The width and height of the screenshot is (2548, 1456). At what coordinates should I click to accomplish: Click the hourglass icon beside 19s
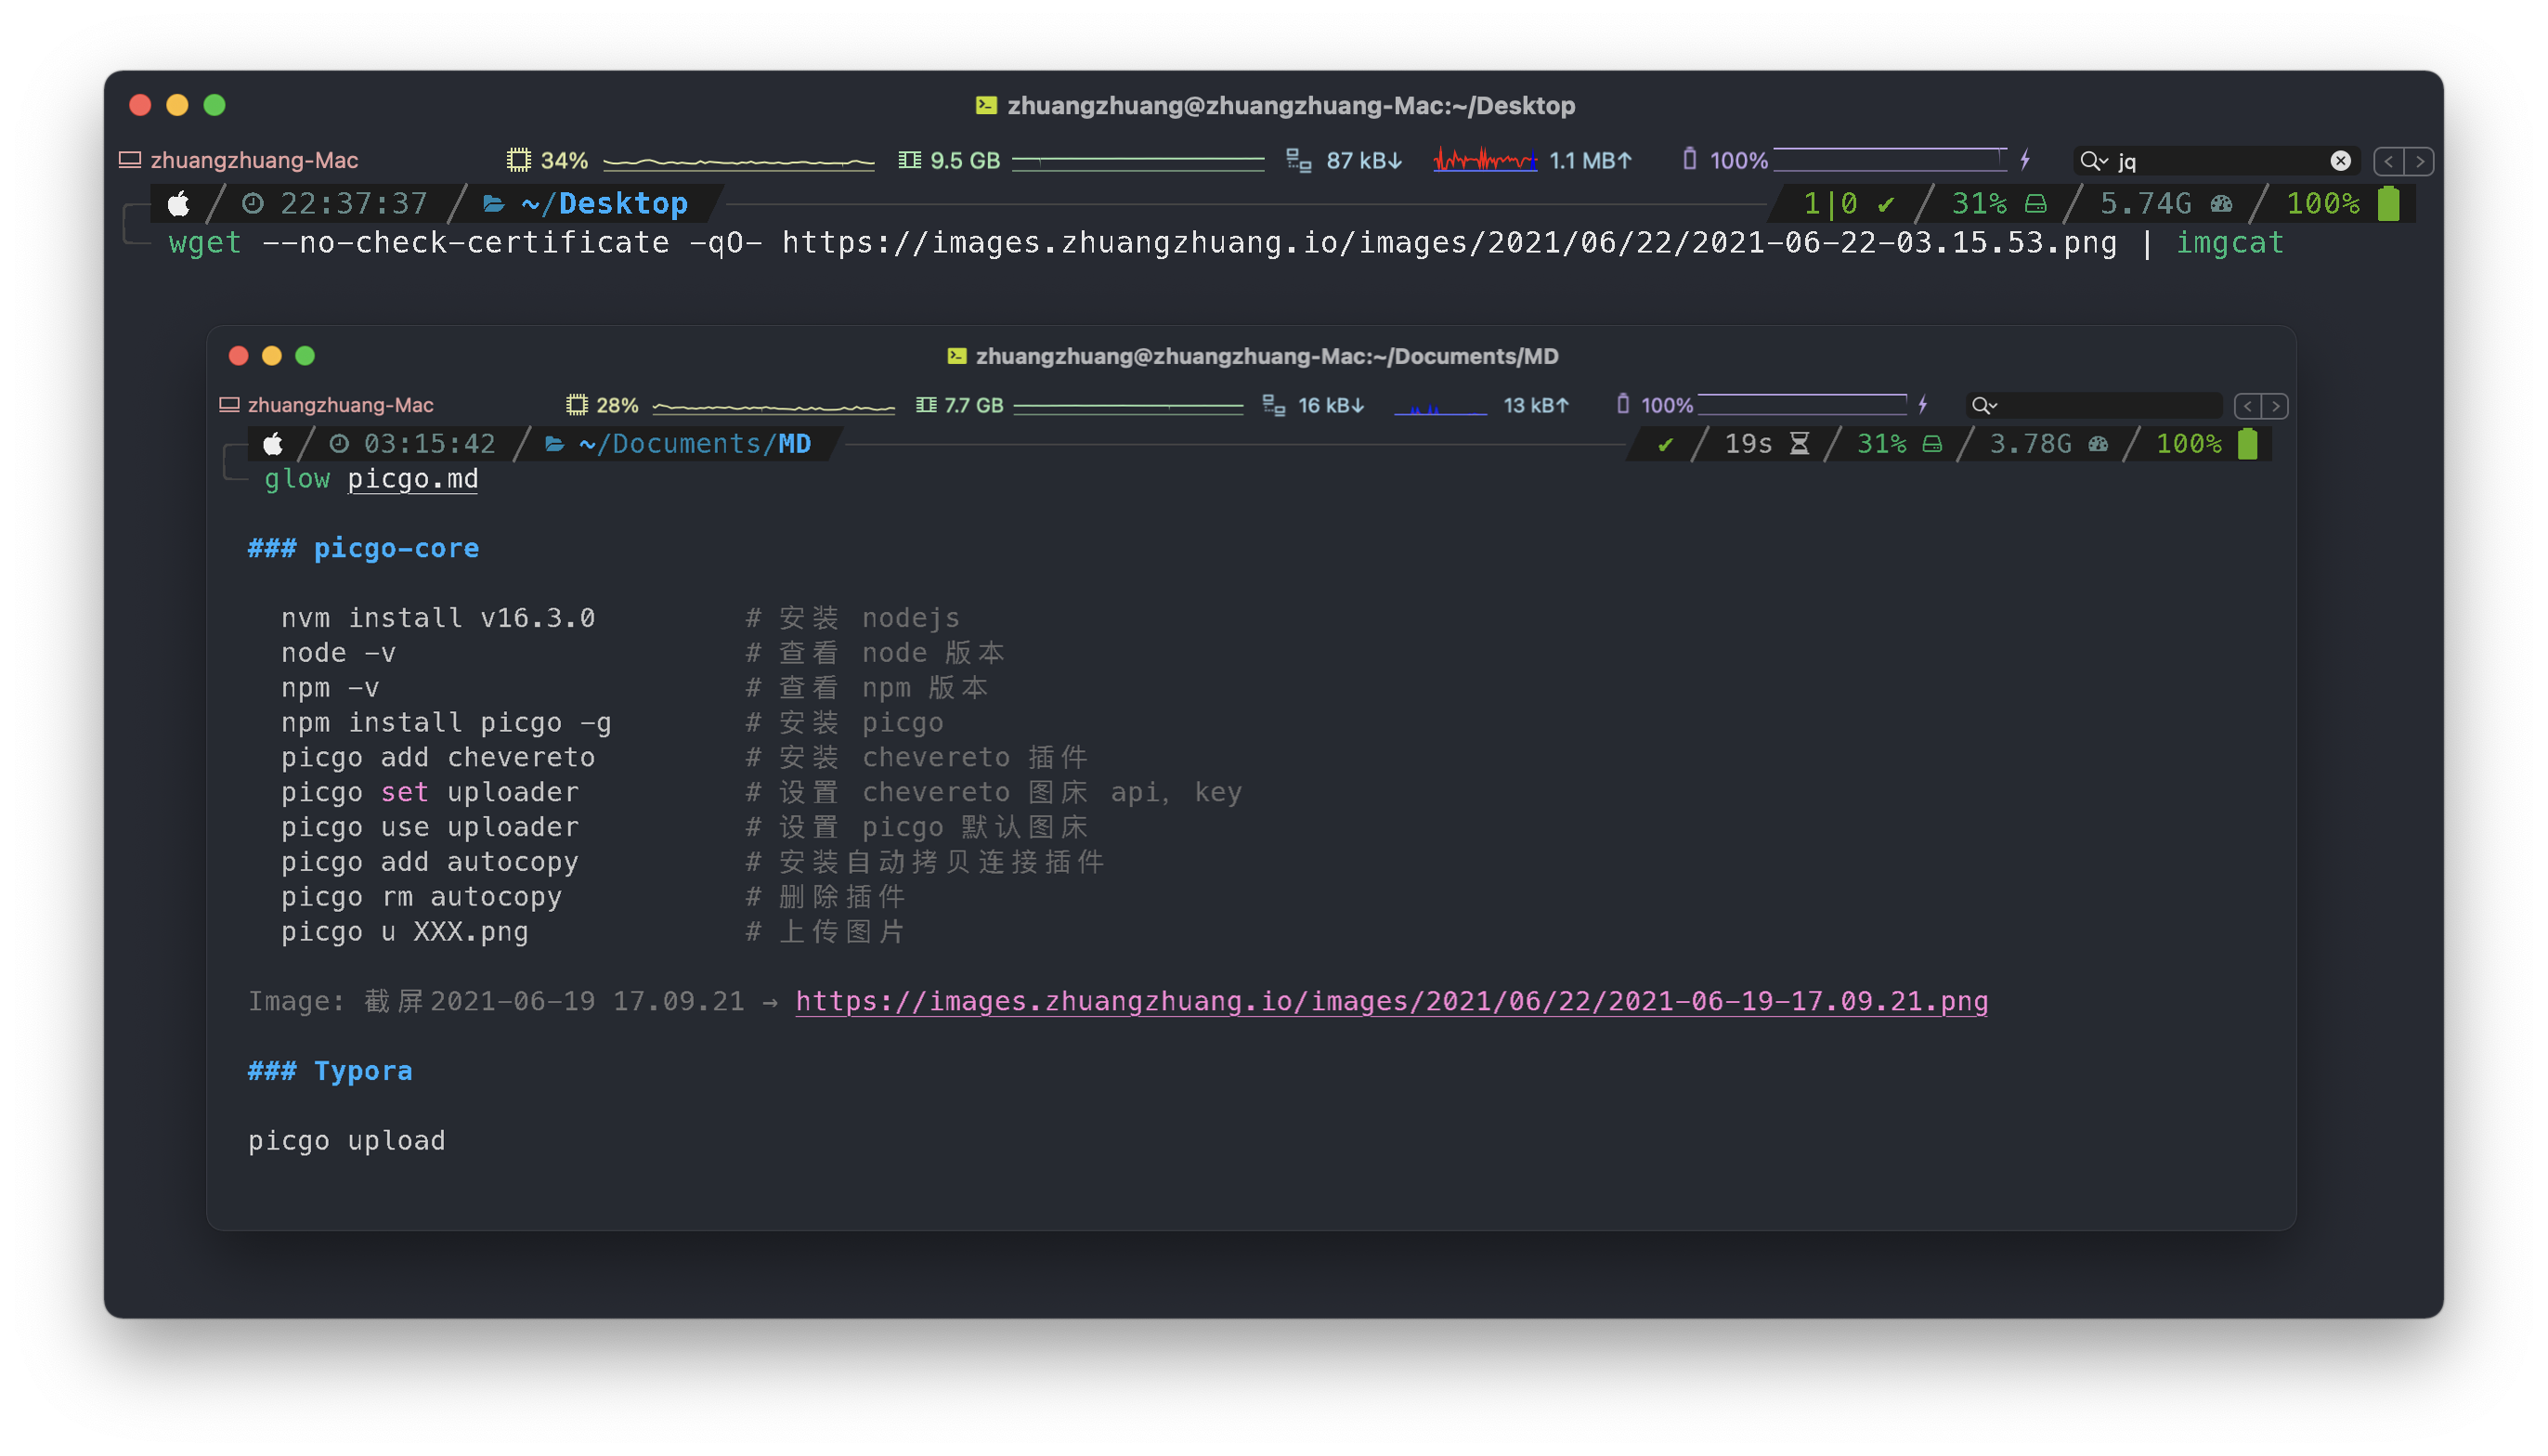pos(1800,444)
